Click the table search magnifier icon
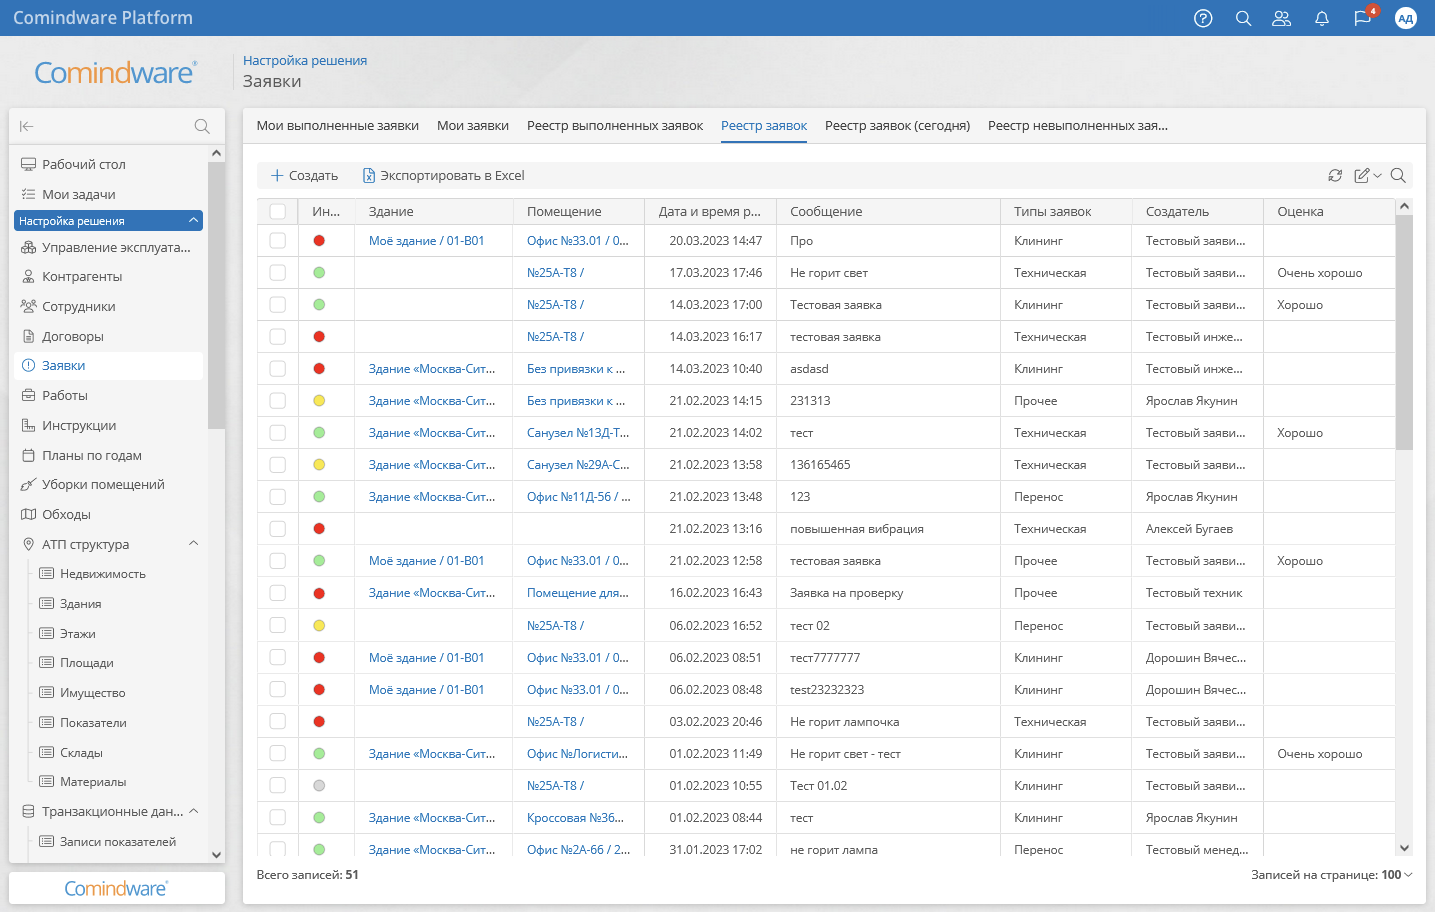The width and height of the screenshot is (1435, 912). click(x=1398, y=175)
